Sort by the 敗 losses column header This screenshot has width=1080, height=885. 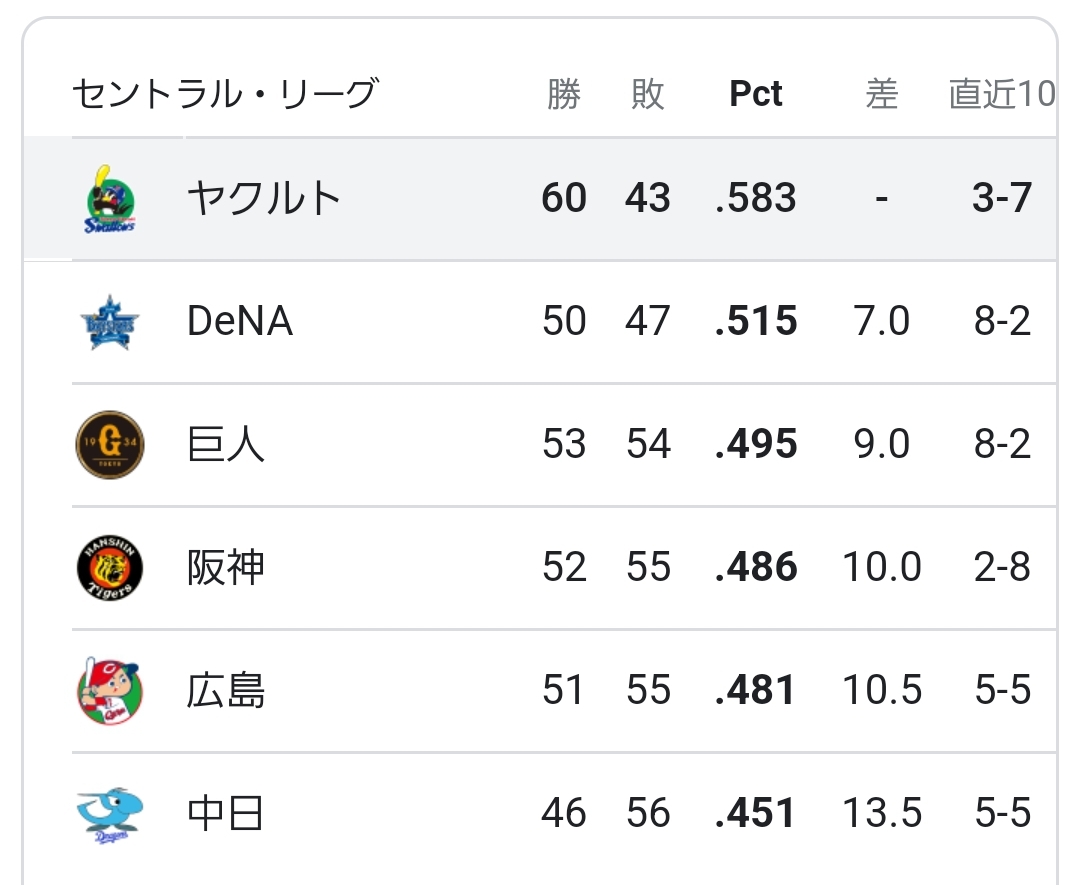648,94
